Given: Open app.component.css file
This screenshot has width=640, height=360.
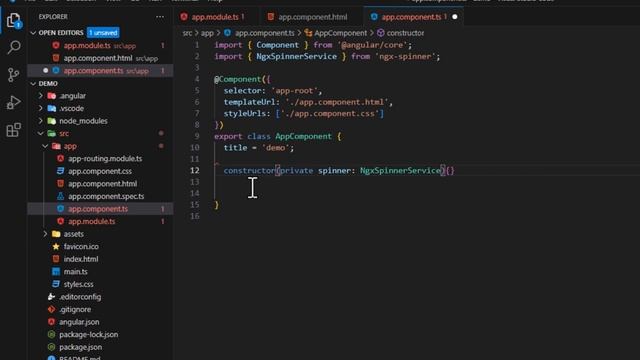Looking at the screenshot, I should [x=100, y=171].
